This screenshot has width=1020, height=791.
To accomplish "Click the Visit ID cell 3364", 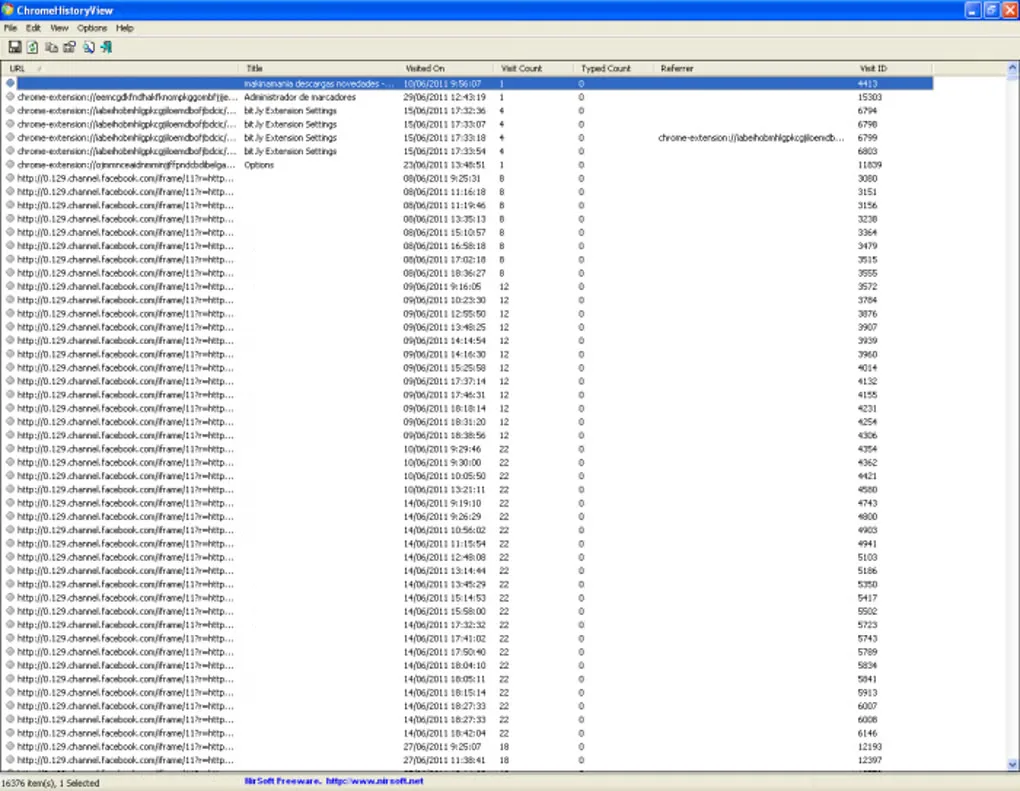I will click(x=867, y=232).
